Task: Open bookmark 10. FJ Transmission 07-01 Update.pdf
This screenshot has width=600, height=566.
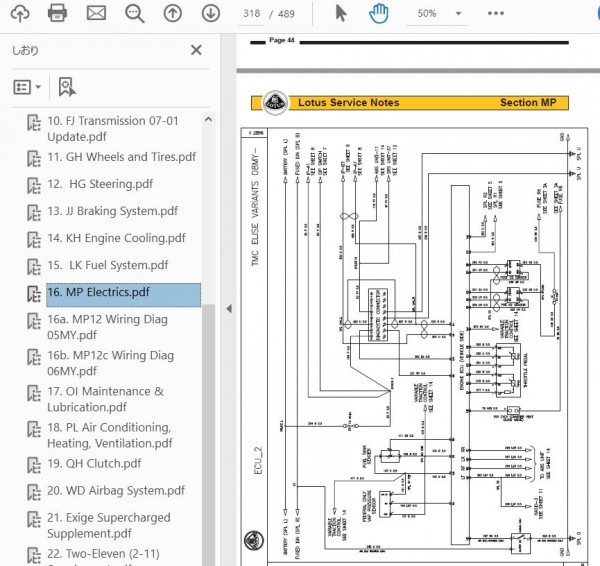Action: 113,129
